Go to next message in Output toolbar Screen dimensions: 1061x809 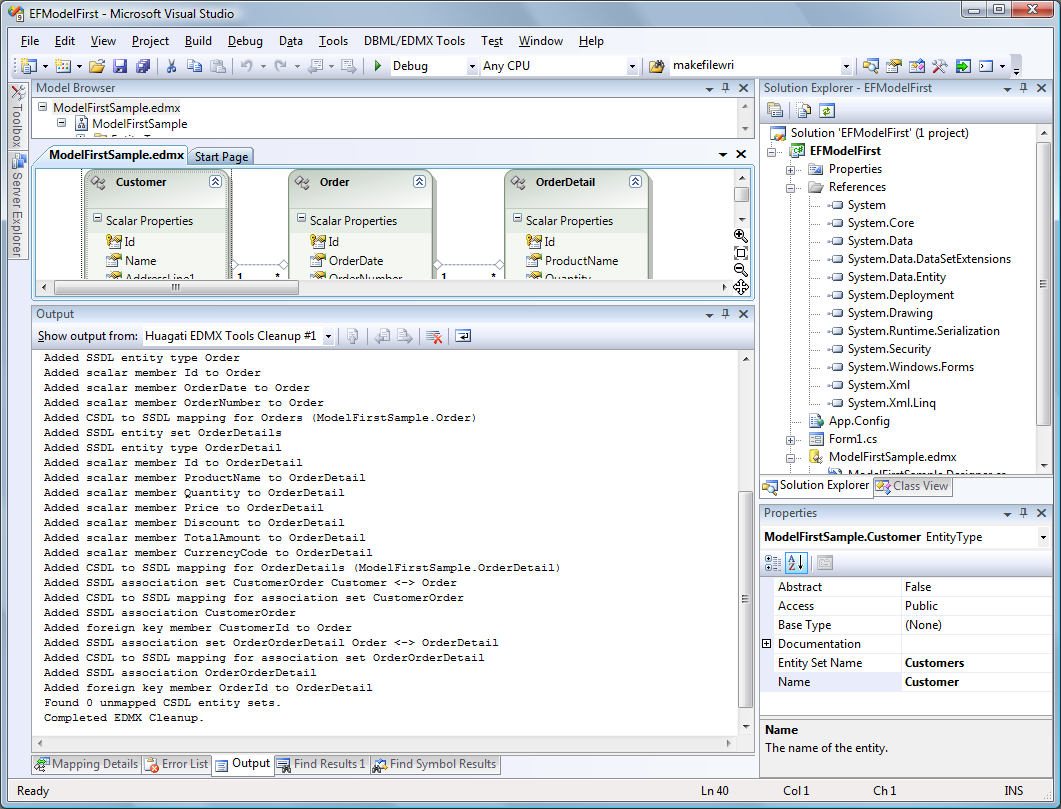pyautogui.click(x=405, y=336)
